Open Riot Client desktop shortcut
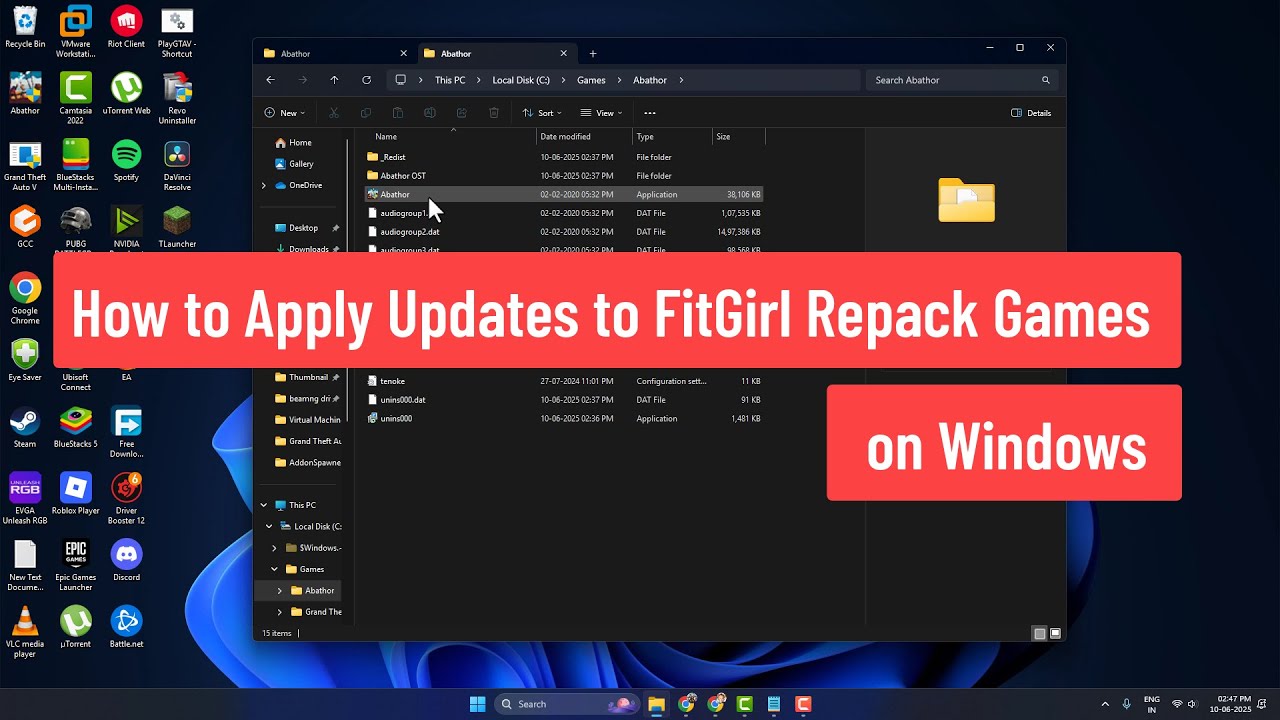This screenshot has width=1280, height=720. (126, 27)
